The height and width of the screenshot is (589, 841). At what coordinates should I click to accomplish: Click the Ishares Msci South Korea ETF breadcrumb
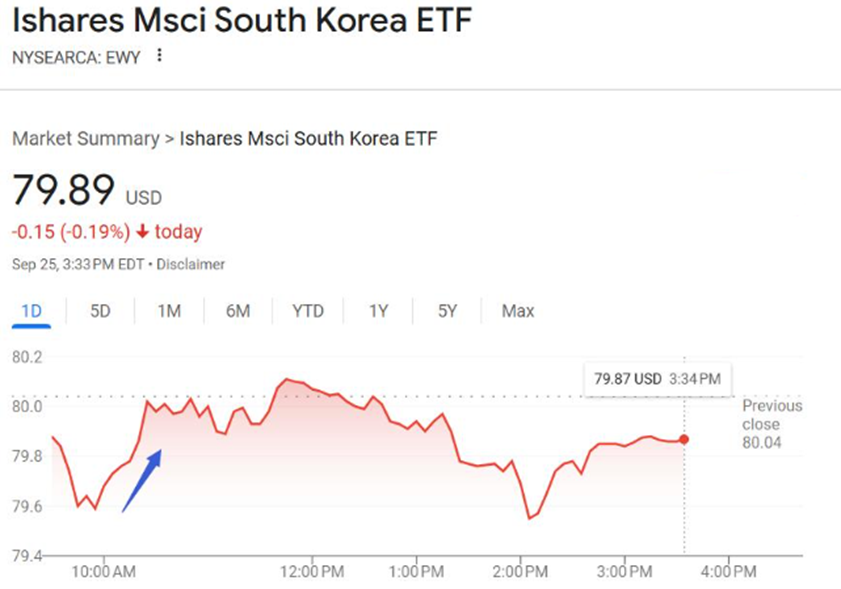click(308, 139)
